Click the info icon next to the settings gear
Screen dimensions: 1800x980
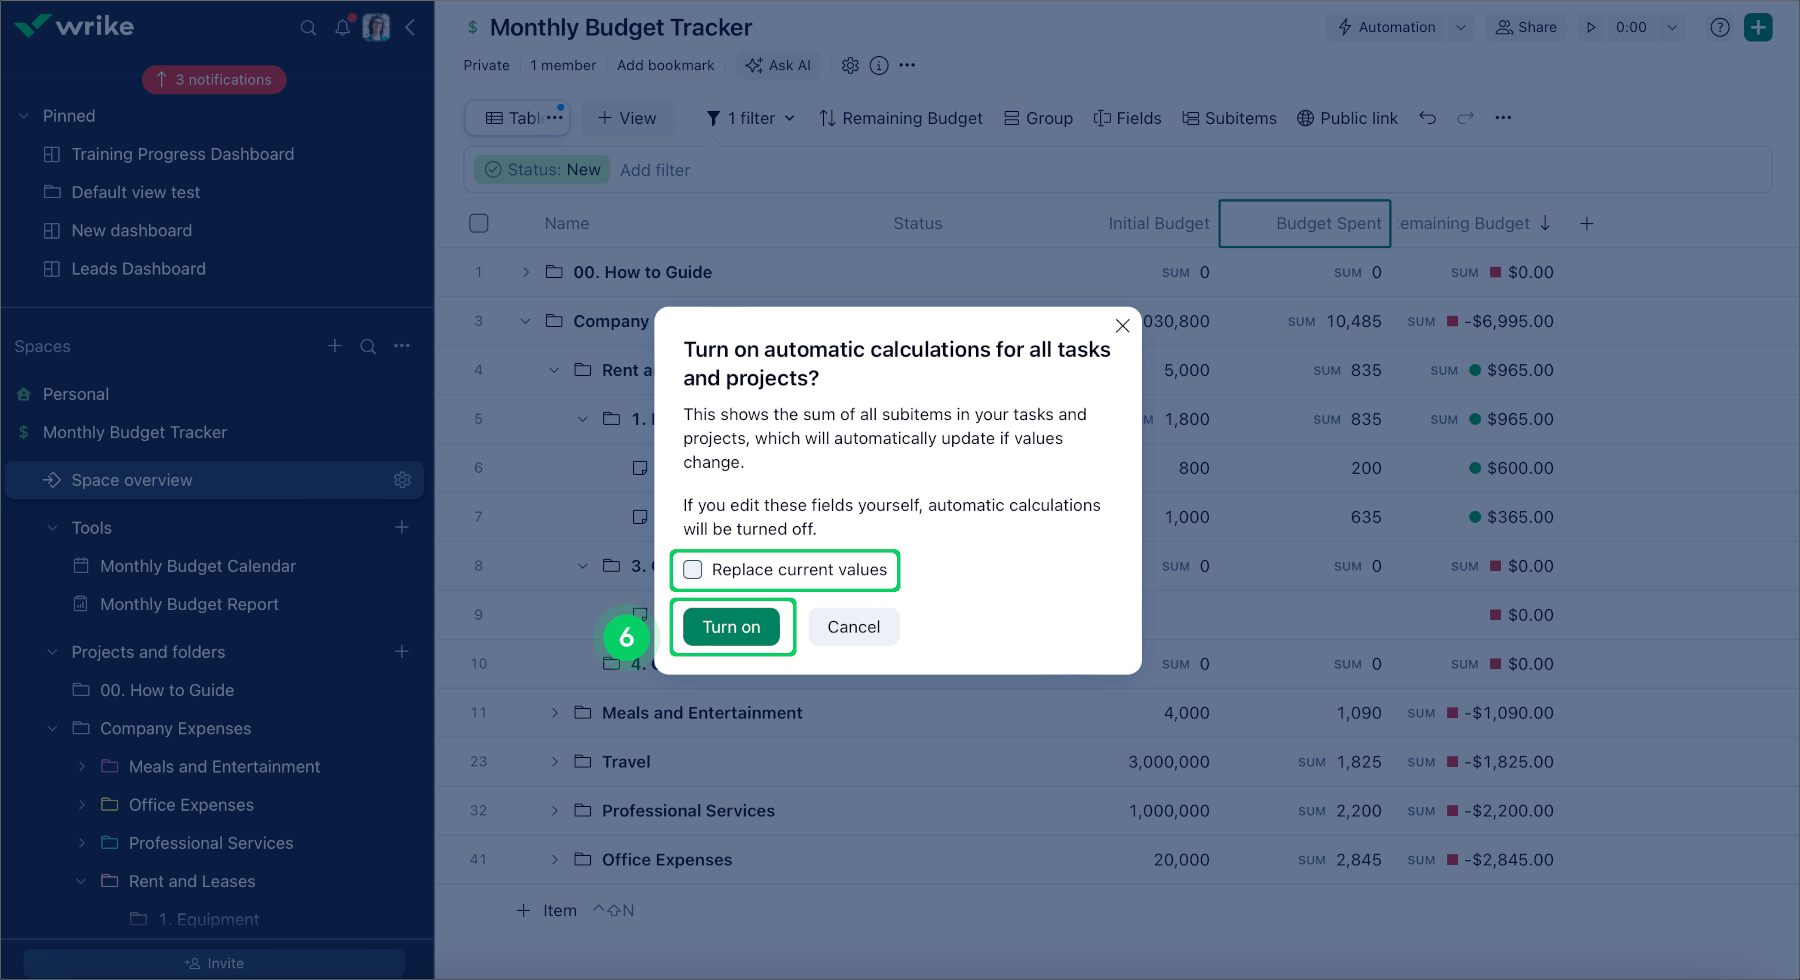point(879,65)
